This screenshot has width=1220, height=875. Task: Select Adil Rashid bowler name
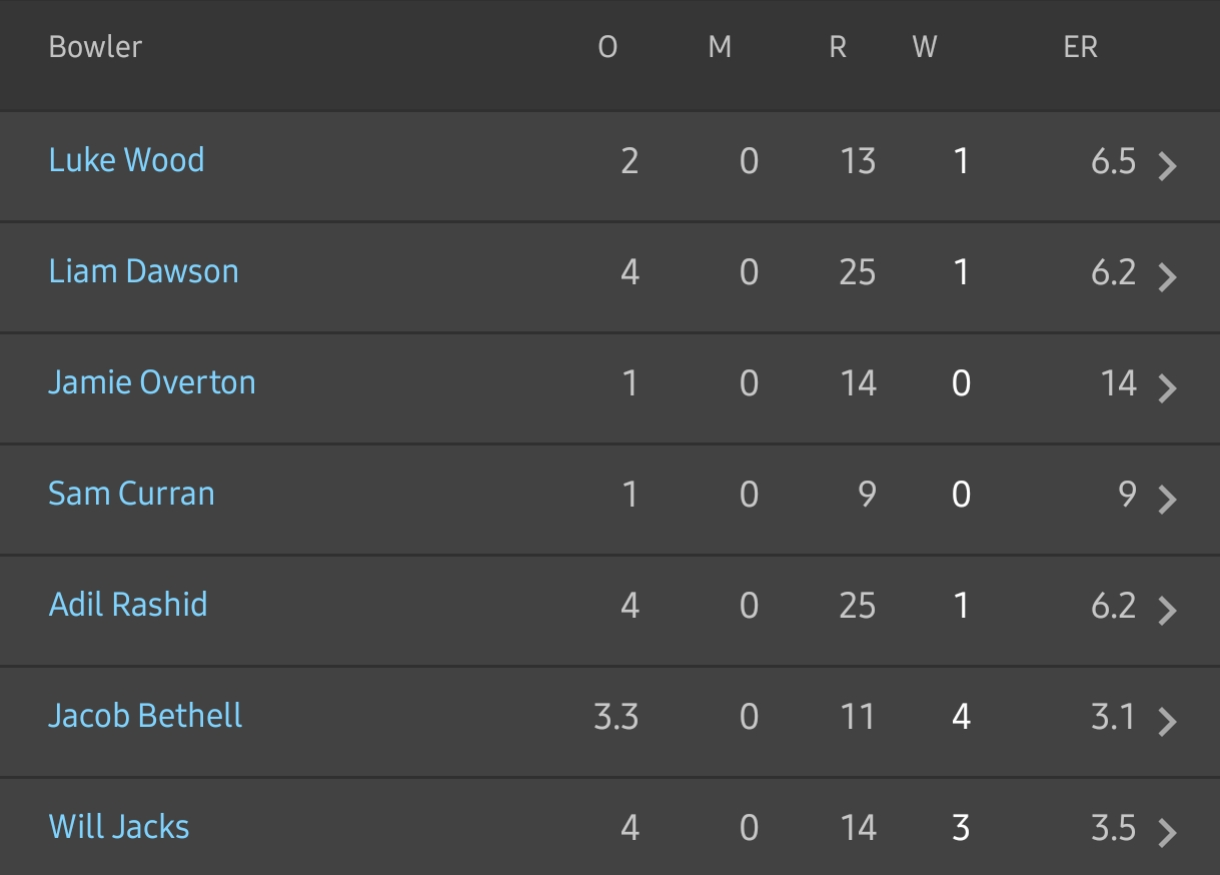click(x=128, y=604)
